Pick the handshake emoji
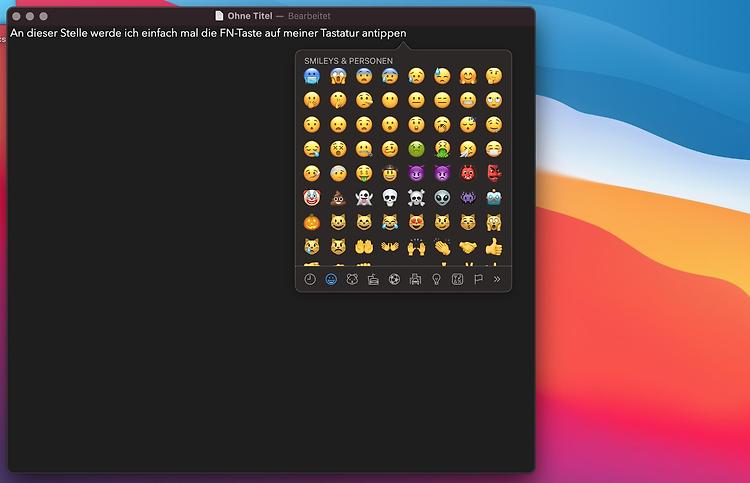The height and width of the screenshot is (483, 750). pyautogui.click(x=468, y=247)
